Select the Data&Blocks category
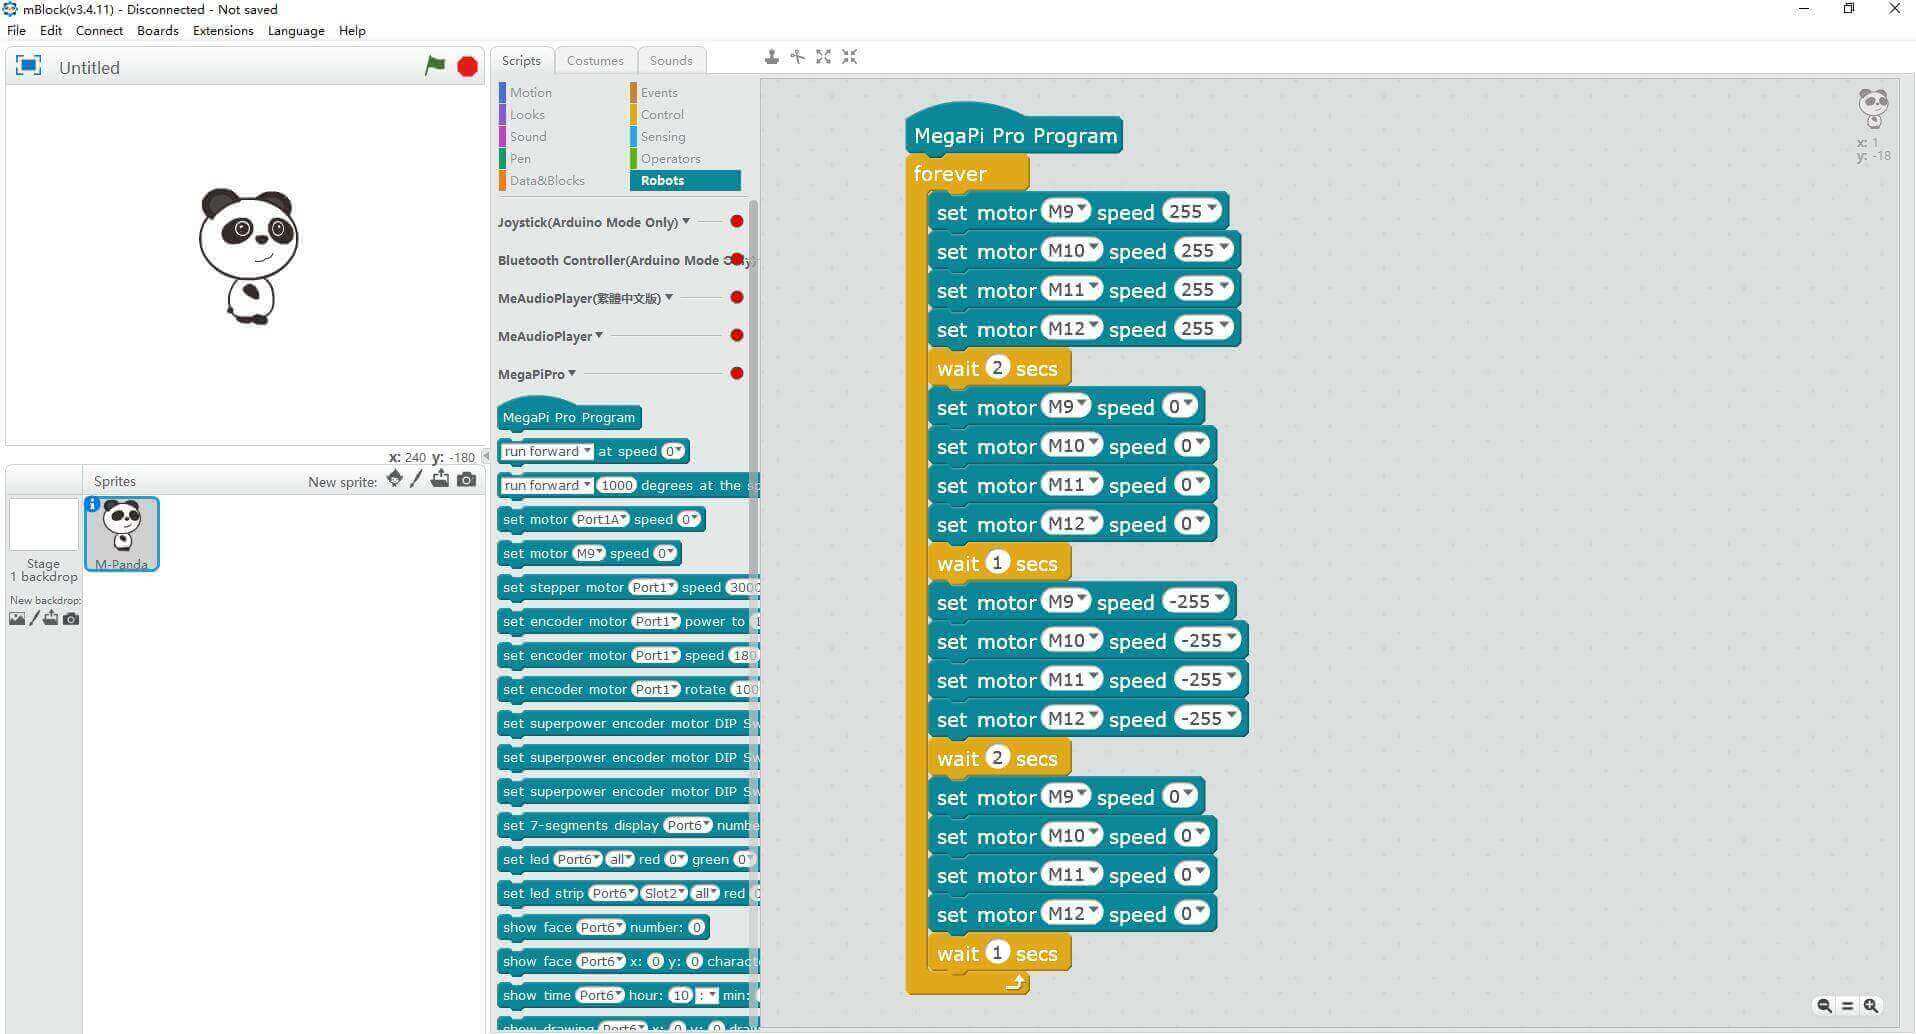 click(x=547, y=180)
